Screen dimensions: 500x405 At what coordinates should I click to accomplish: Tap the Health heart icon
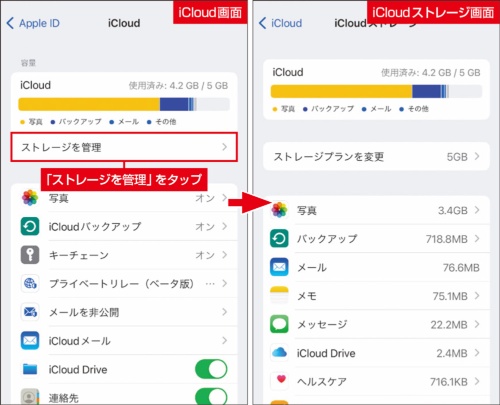click(281, 380)
